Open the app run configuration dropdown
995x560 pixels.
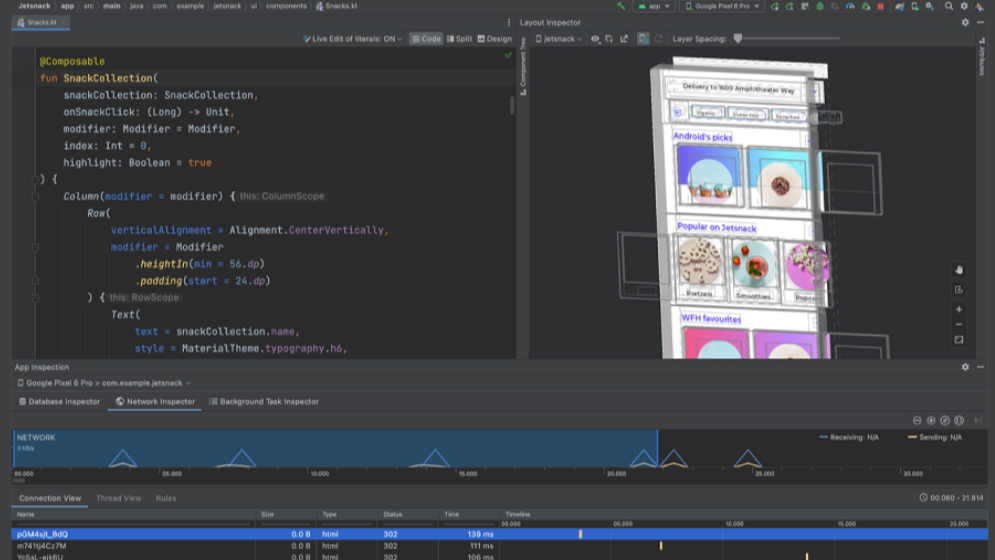(x=654, y=6)
